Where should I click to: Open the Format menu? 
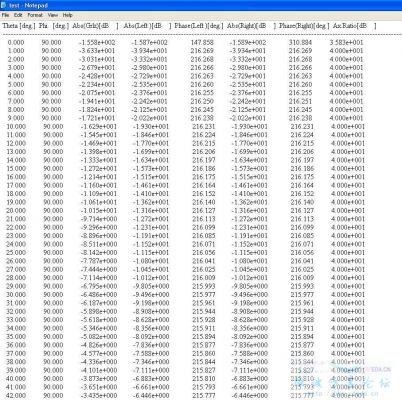click(35, 15)
